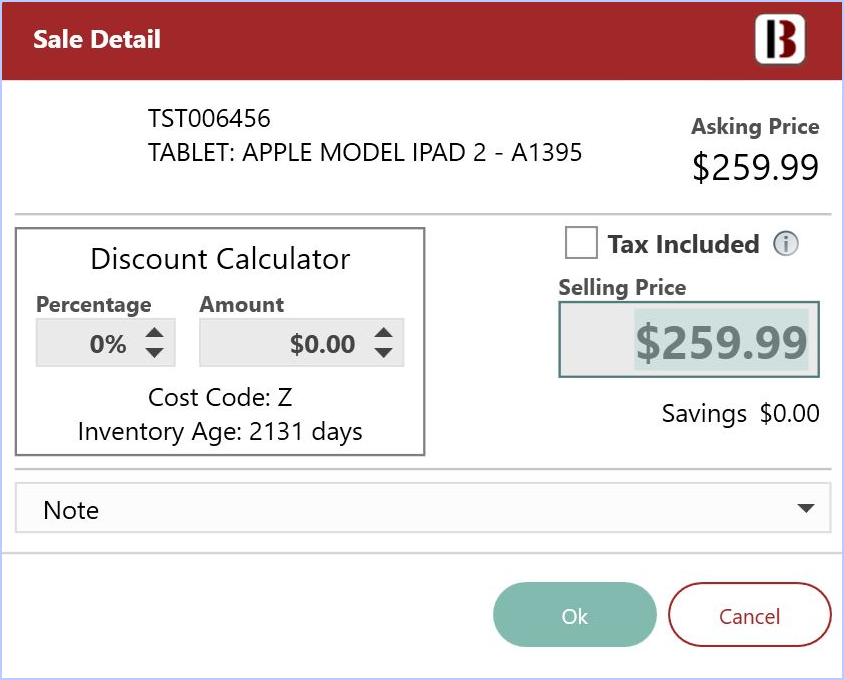844x680 pixels.
Task: Confirm the sale with Ok button
Action: click(x=574, y=614)
